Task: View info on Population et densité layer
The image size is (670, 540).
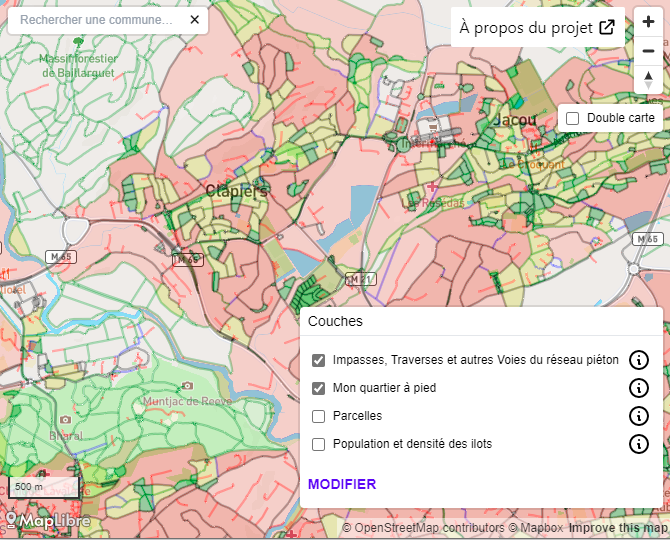Action: click(x=639, y=444)
